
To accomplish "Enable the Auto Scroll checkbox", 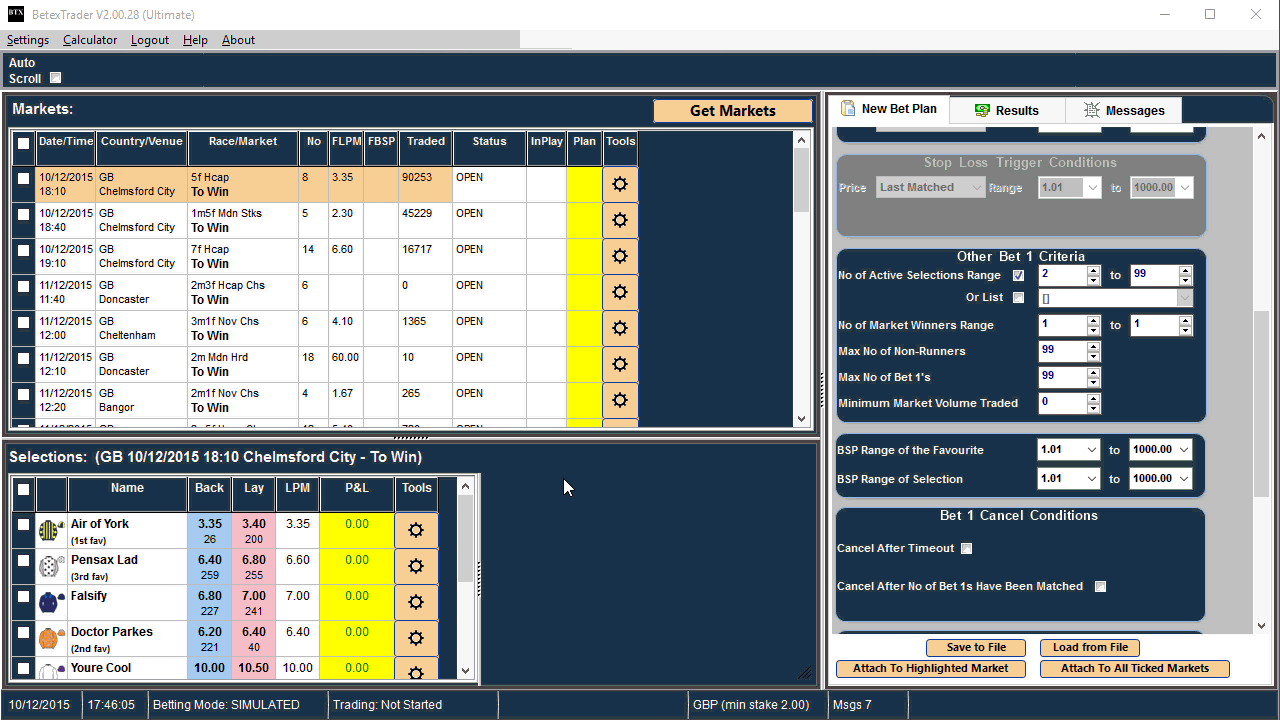I will tap(56, 78).
